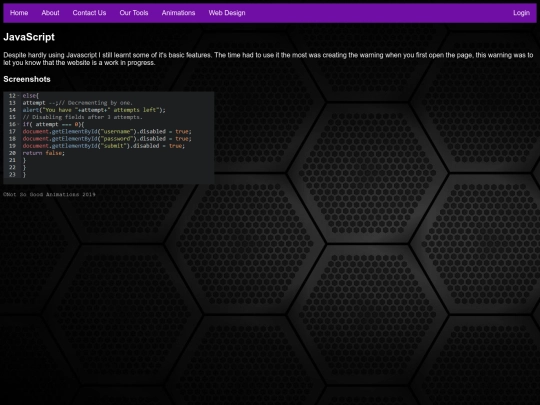Go to the Home page
540x405 pixels.
tap(19, 13)
